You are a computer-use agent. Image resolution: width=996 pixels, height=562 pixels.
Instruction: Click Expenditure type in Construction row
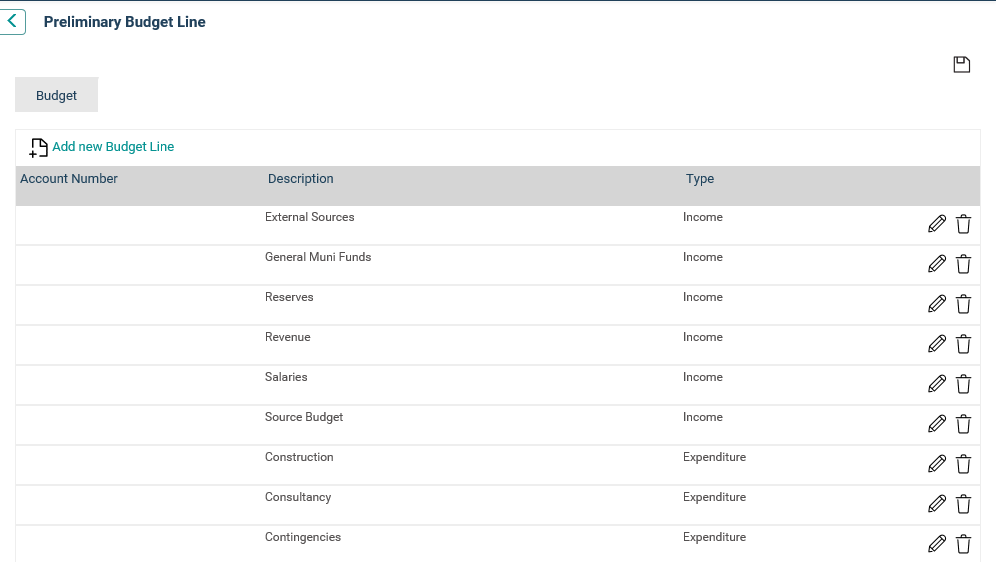(714, 457)
